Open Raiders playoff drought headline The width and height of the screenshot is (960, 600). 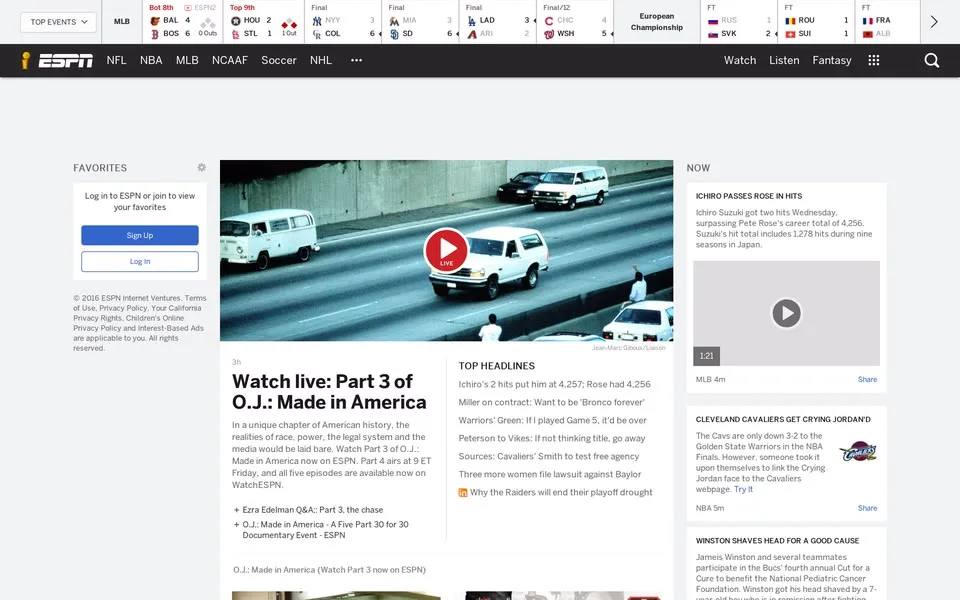click(561, 492)
